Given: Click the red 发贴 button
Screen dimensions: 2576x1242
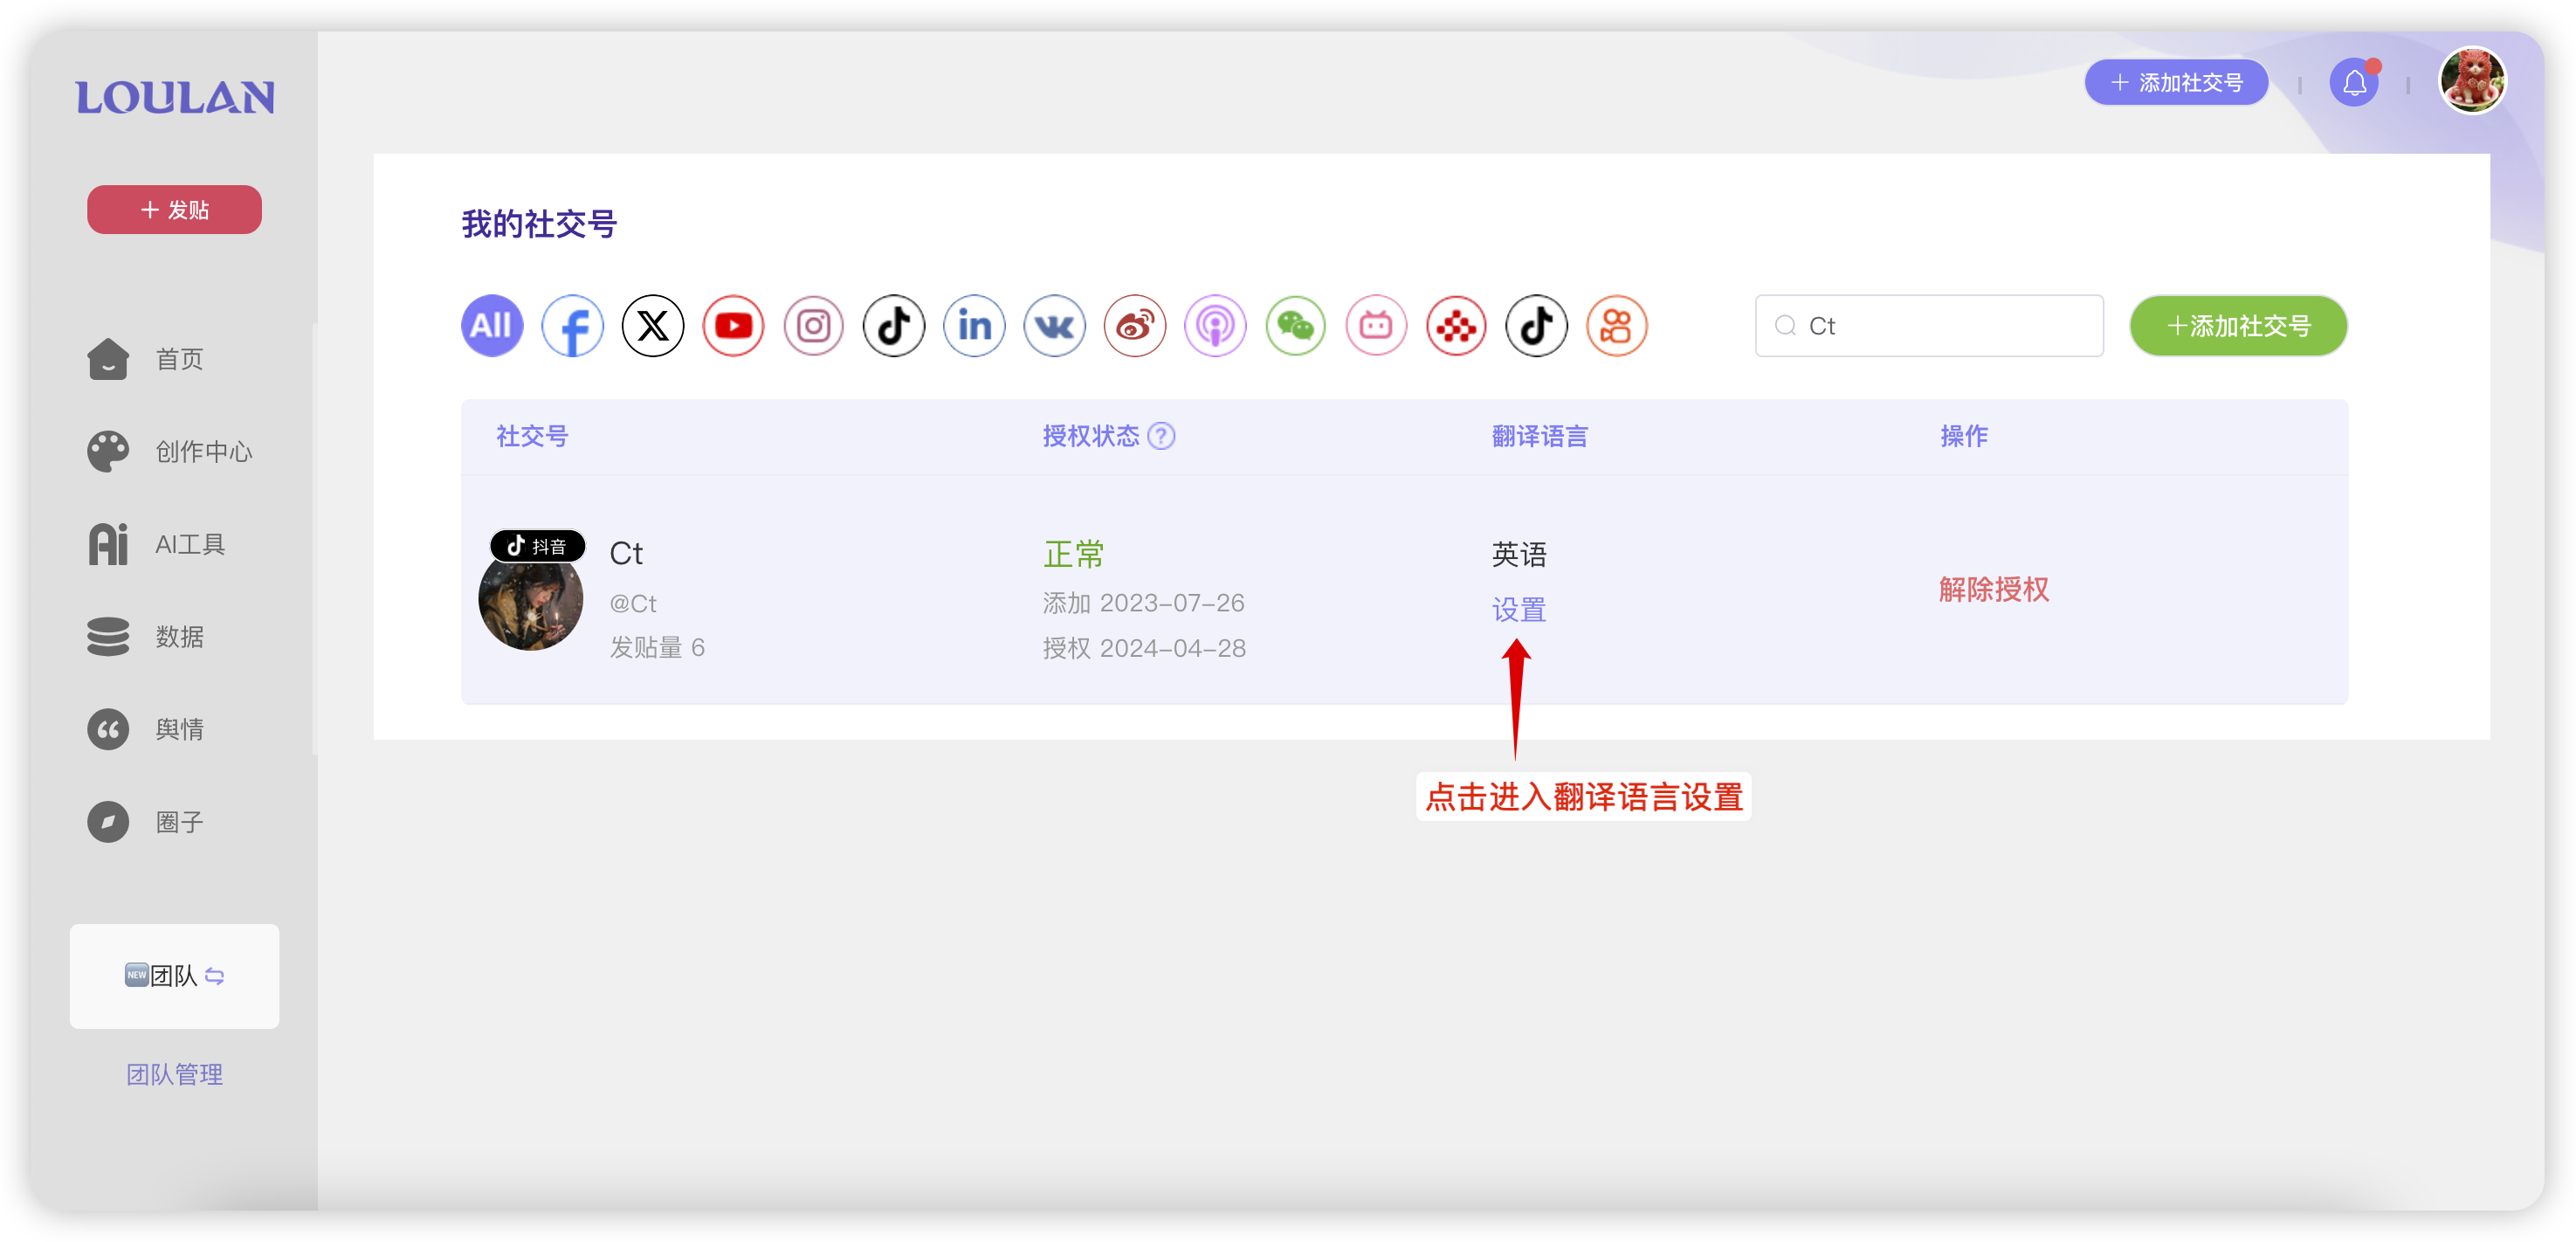Looking at the screenshot, I should click(174, 210).
